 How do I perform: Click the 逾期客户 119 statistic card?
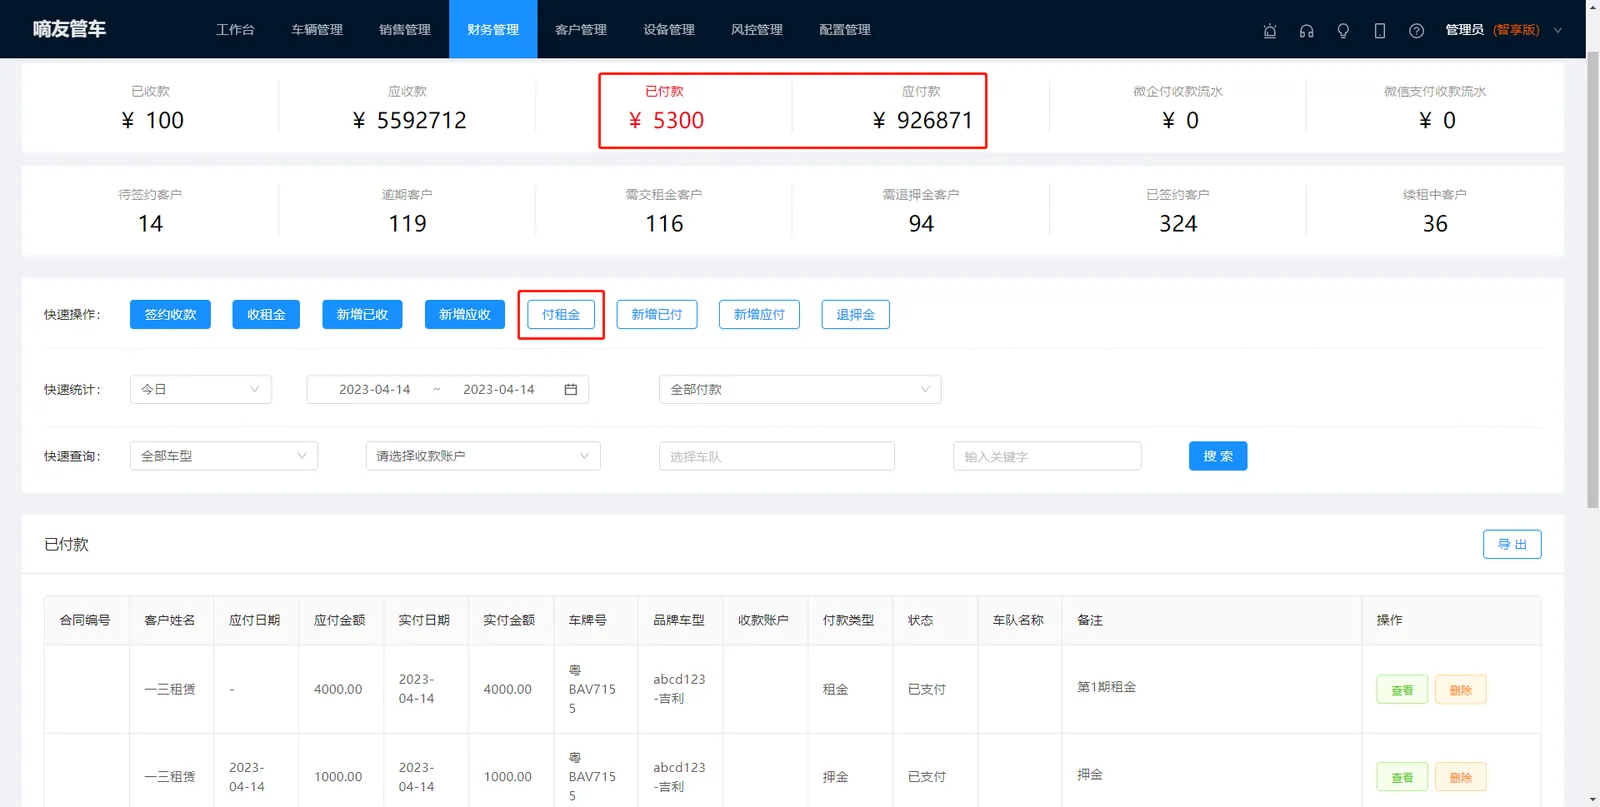407,211
